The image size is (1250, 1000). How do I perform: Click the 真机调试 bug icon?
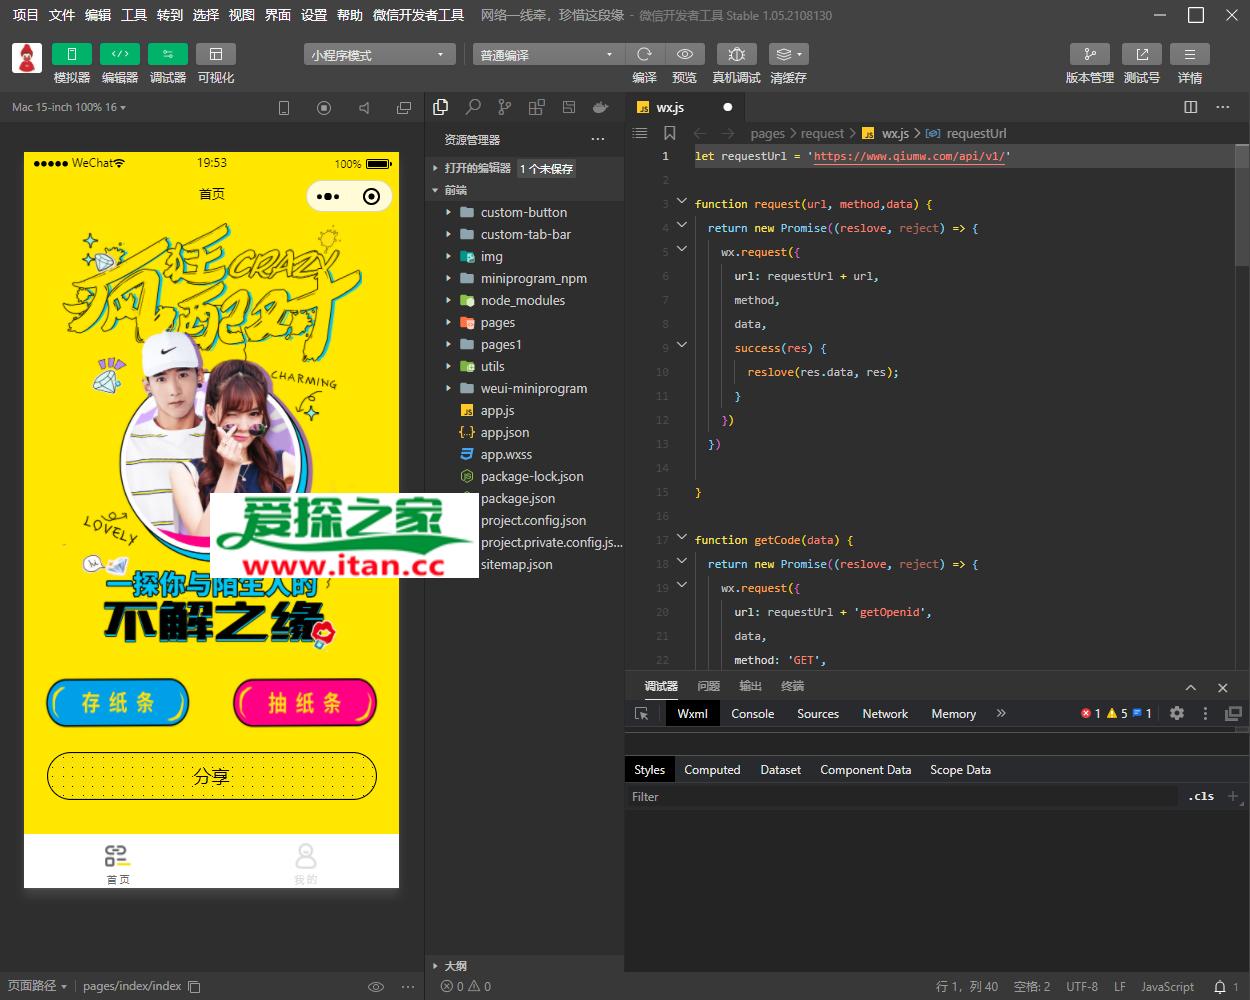coord(736,54)
